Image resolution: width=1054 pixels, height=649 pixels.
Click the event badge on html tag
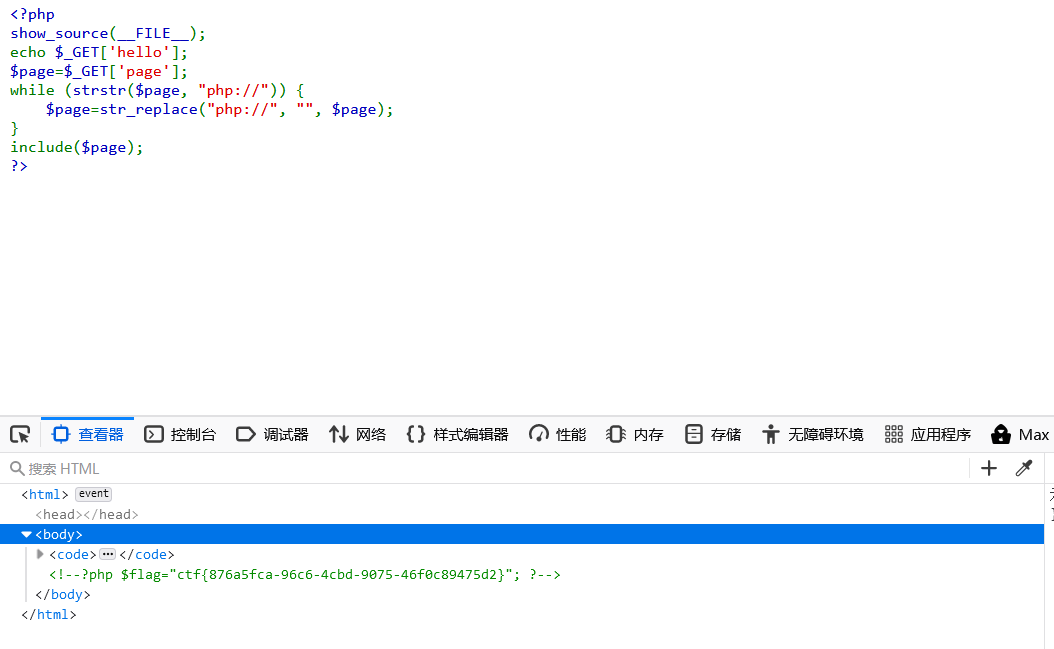click(x=93, y=494)
